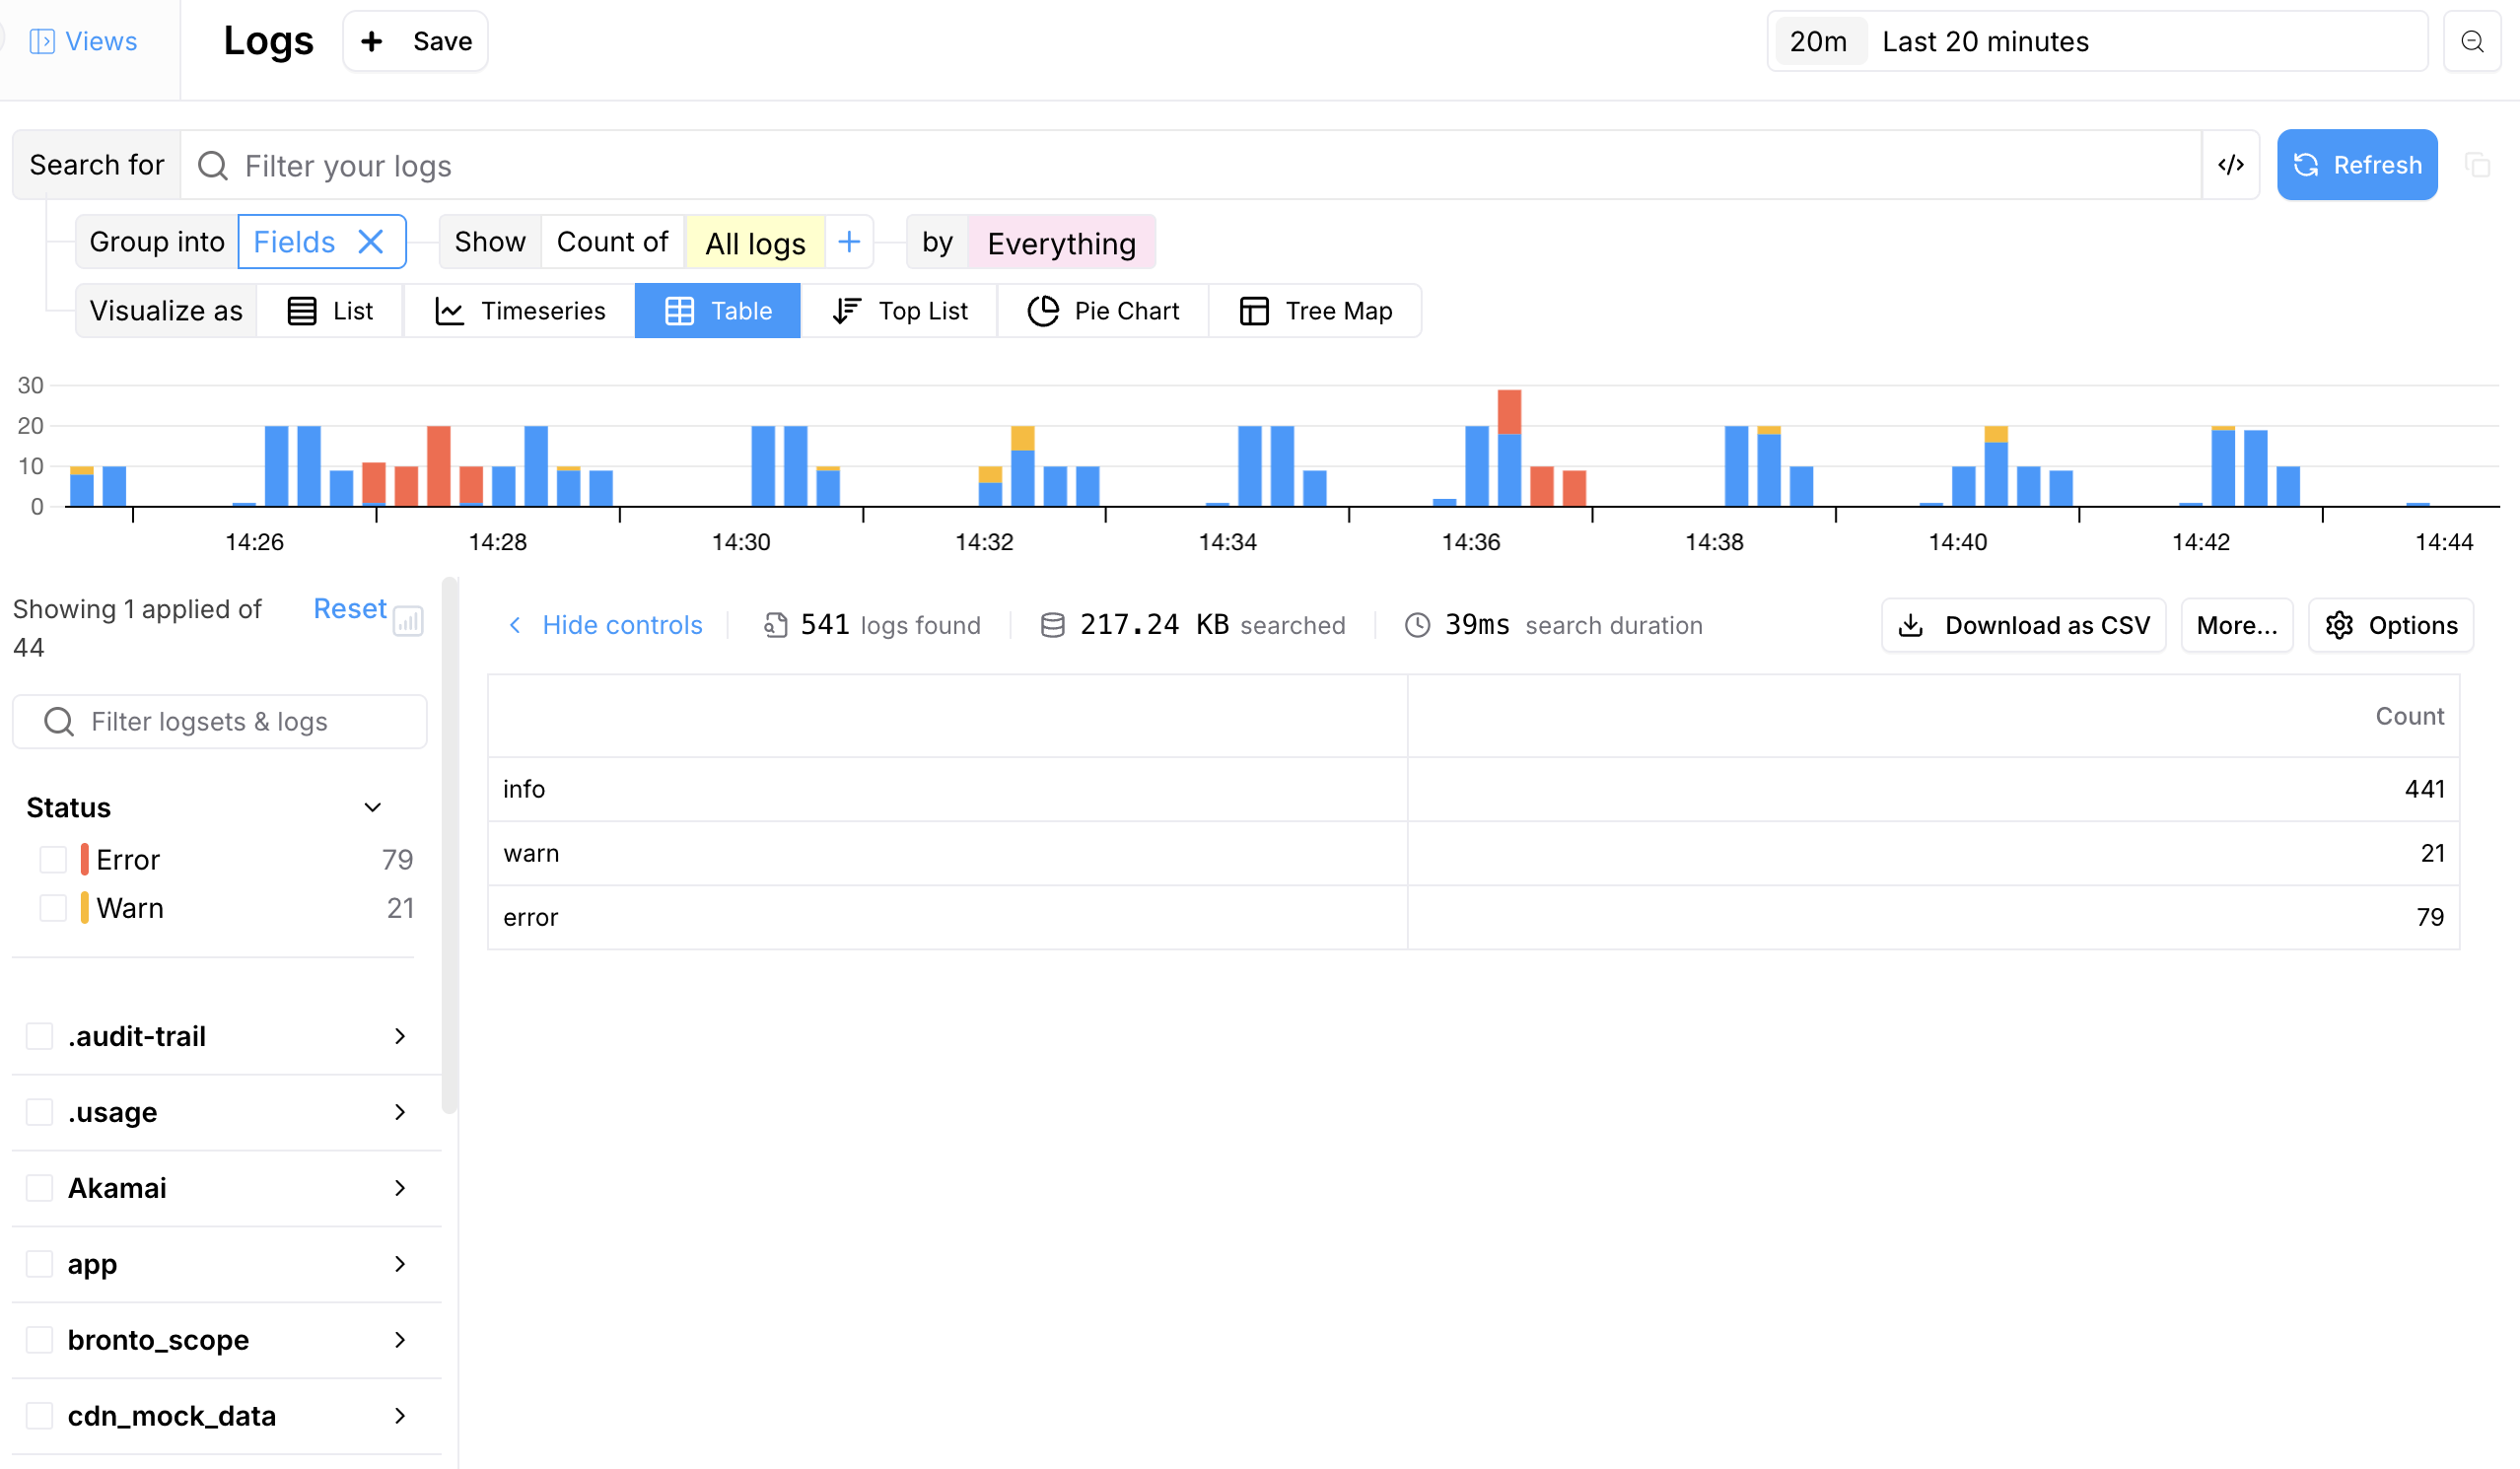2520x1469 pixels.
Task: Click the code query mode icon
Action: [2230, 165]
